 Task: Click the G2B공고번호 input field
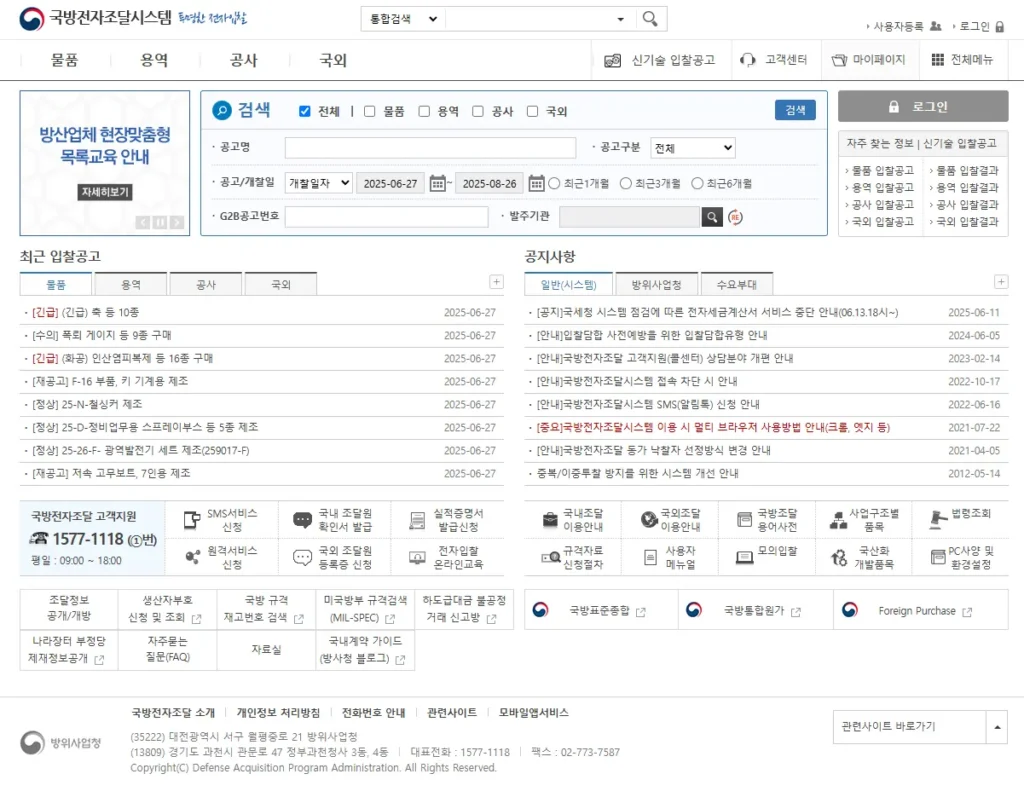[x=387, y=216]
